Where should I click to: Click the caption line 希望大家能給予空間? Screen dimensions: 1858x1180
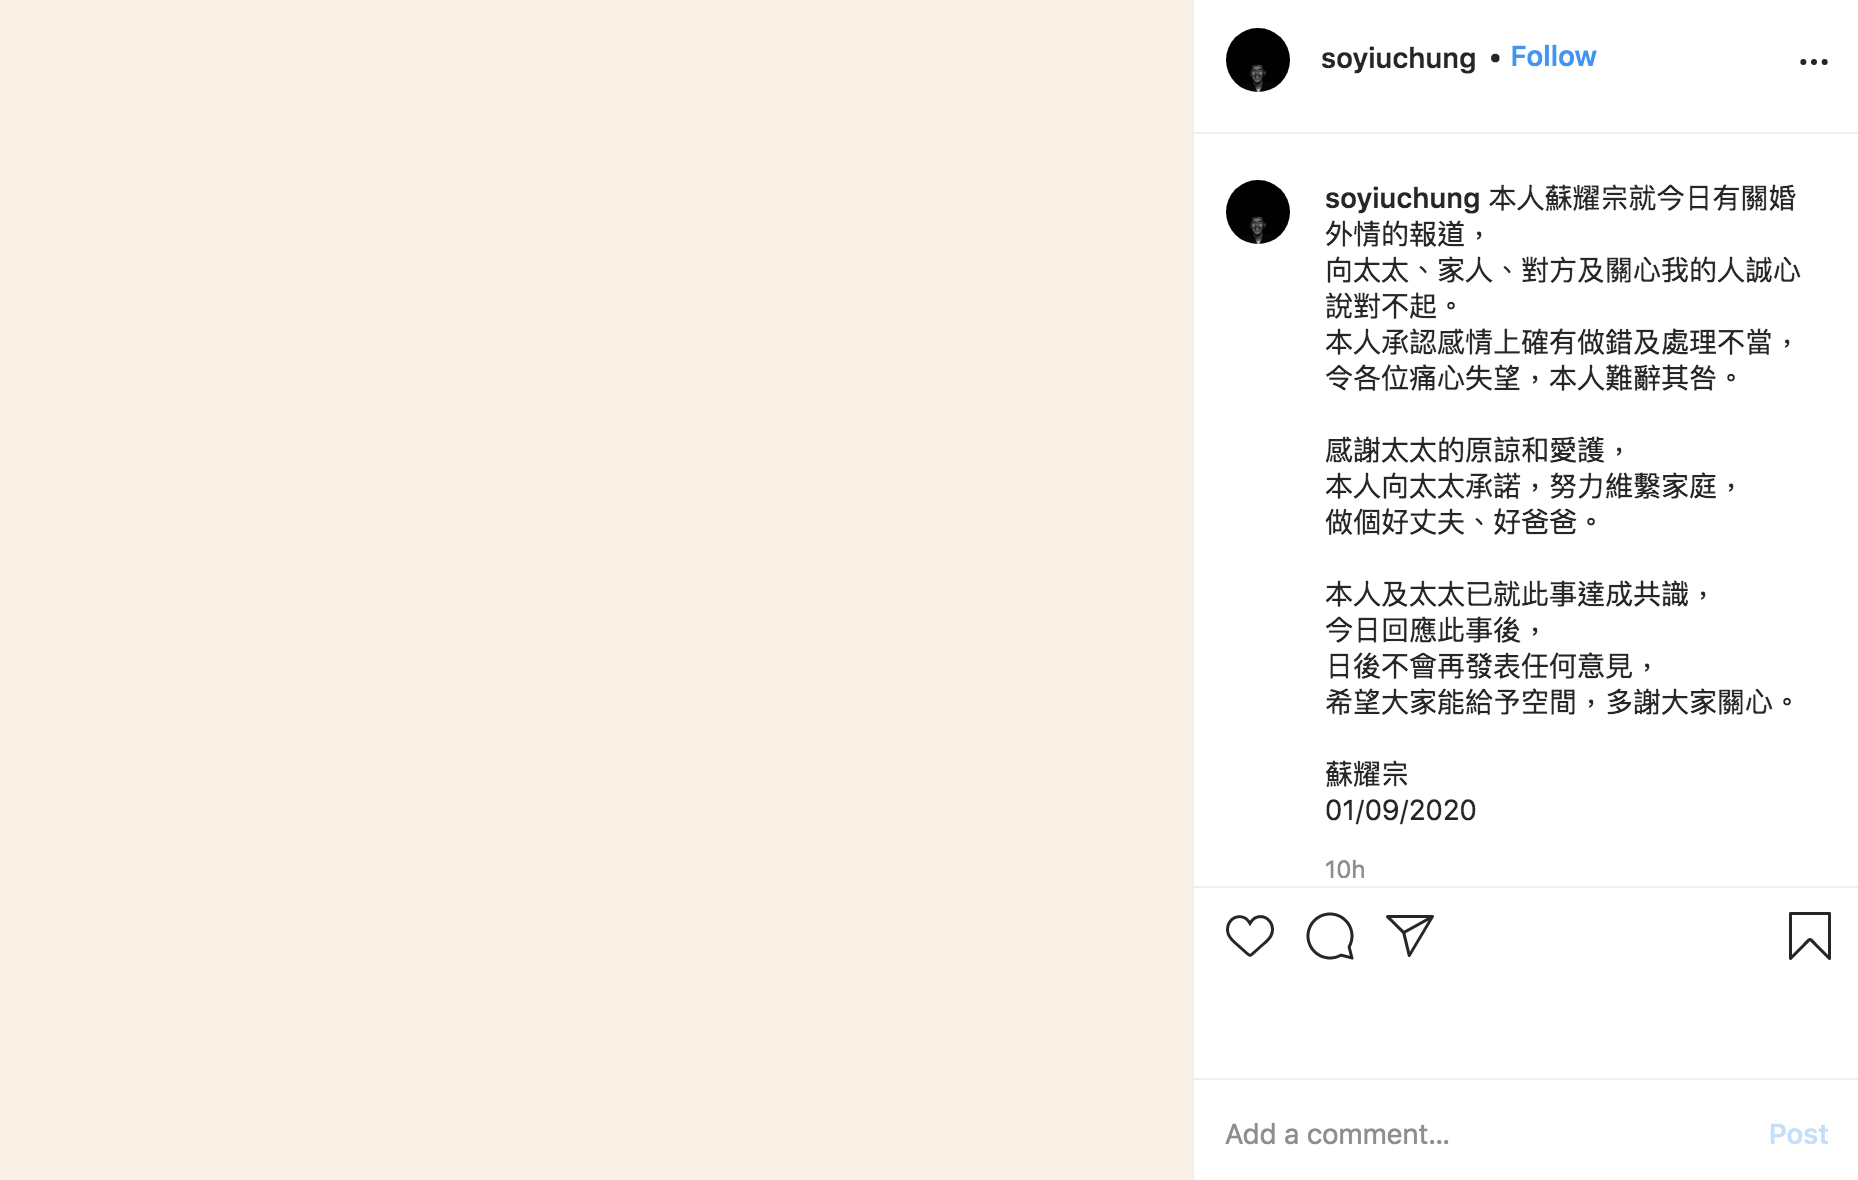point(1560,702)
